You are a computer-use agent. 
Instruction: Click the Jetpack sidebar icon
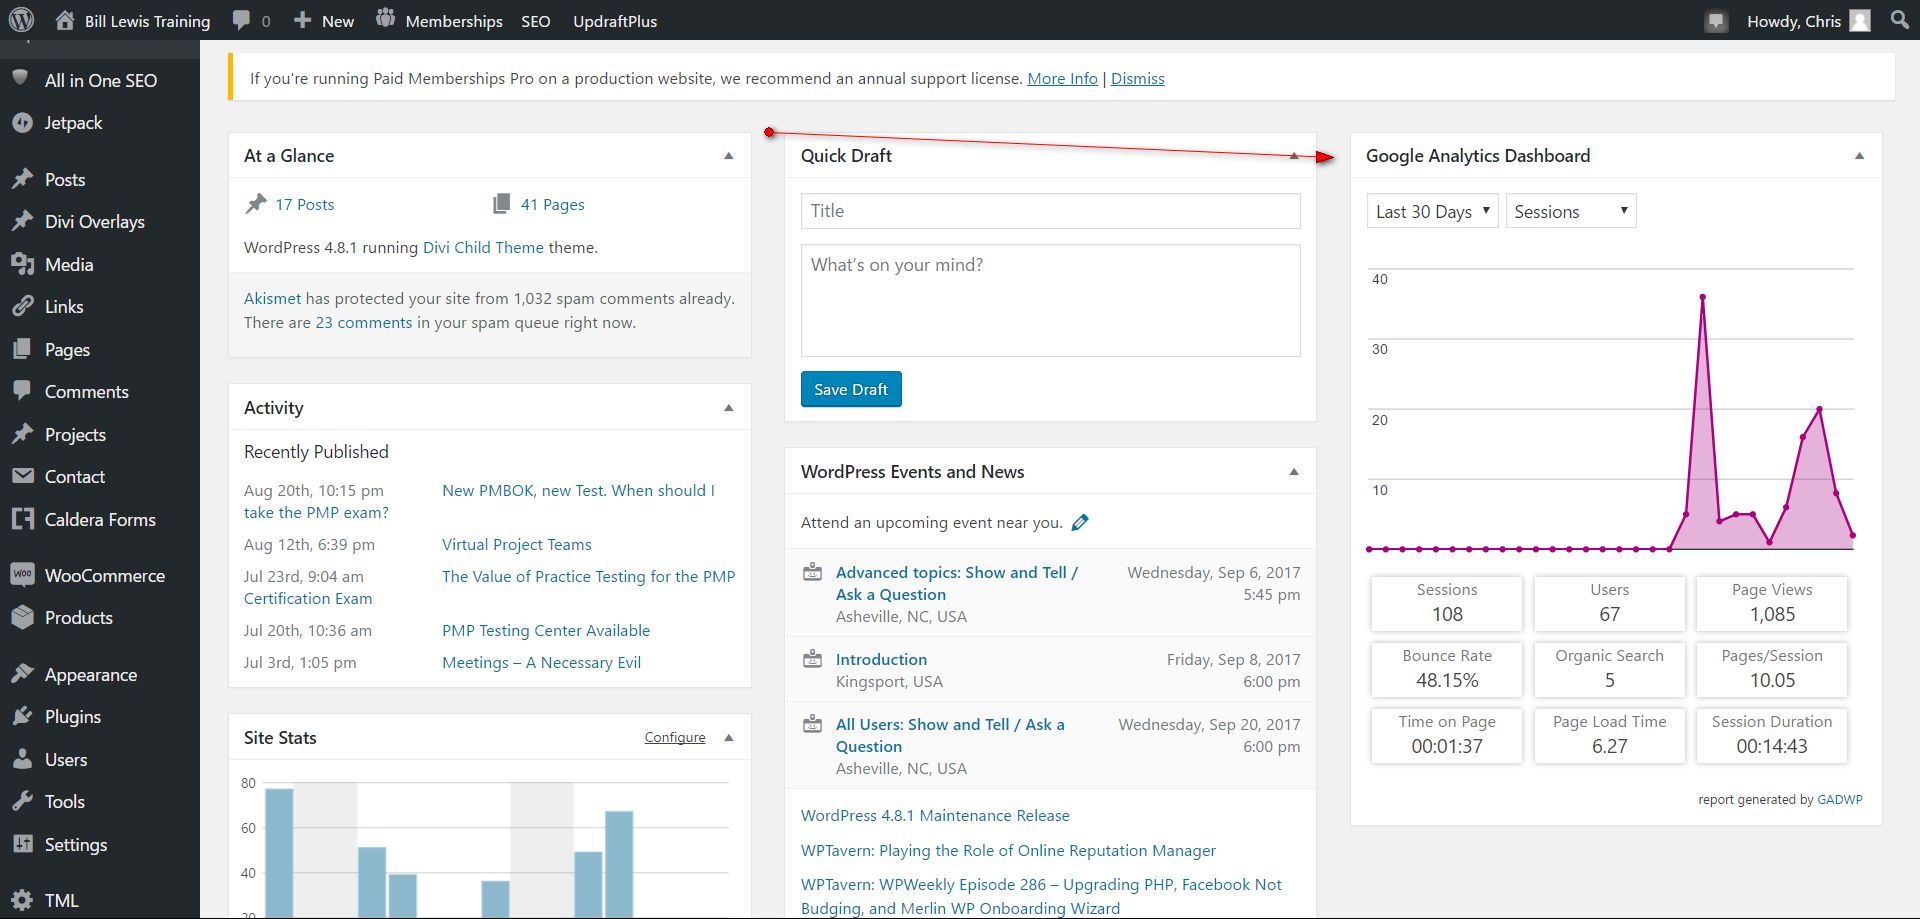coord(22,123)
